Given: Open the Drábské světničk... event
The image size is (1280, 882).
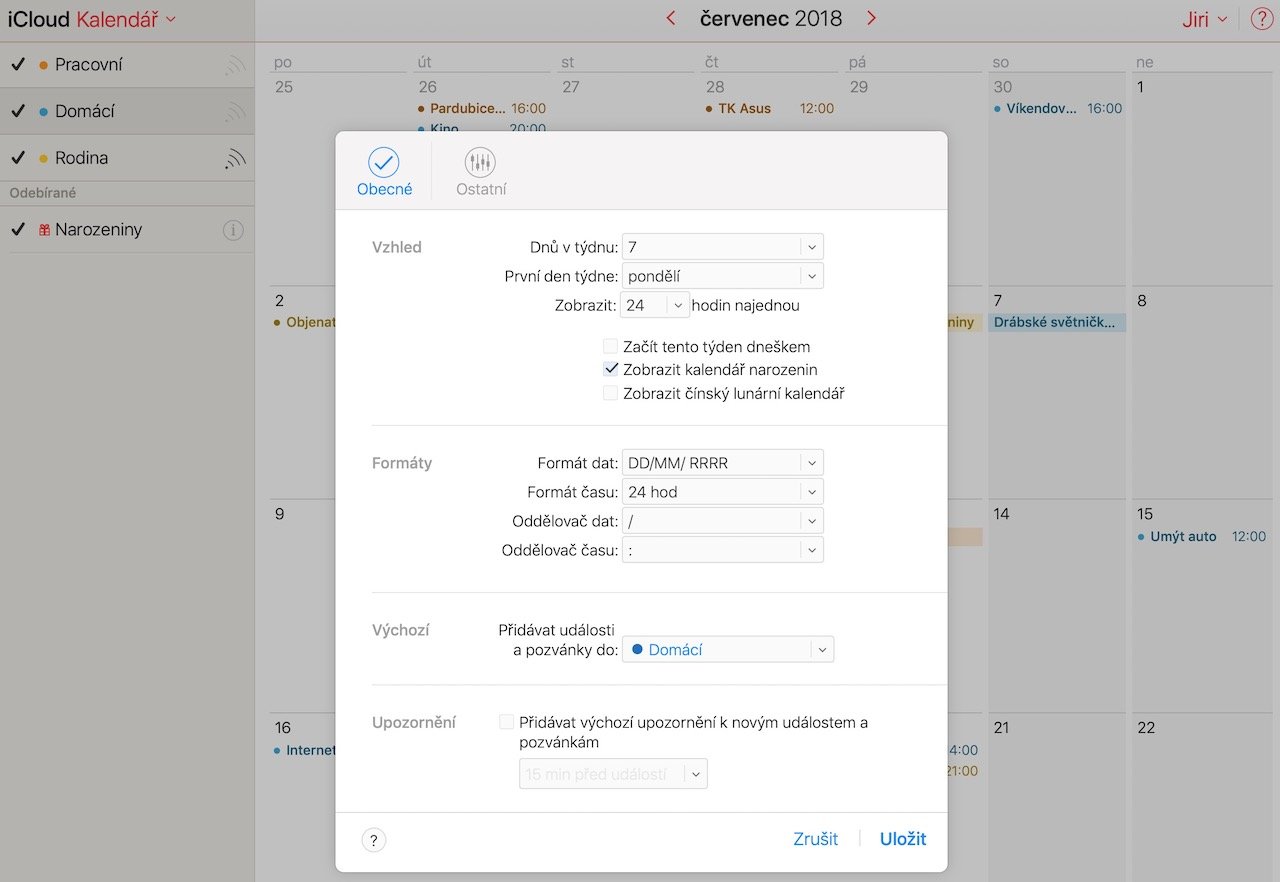Looking at the screenshot, I should (1058, 323).
